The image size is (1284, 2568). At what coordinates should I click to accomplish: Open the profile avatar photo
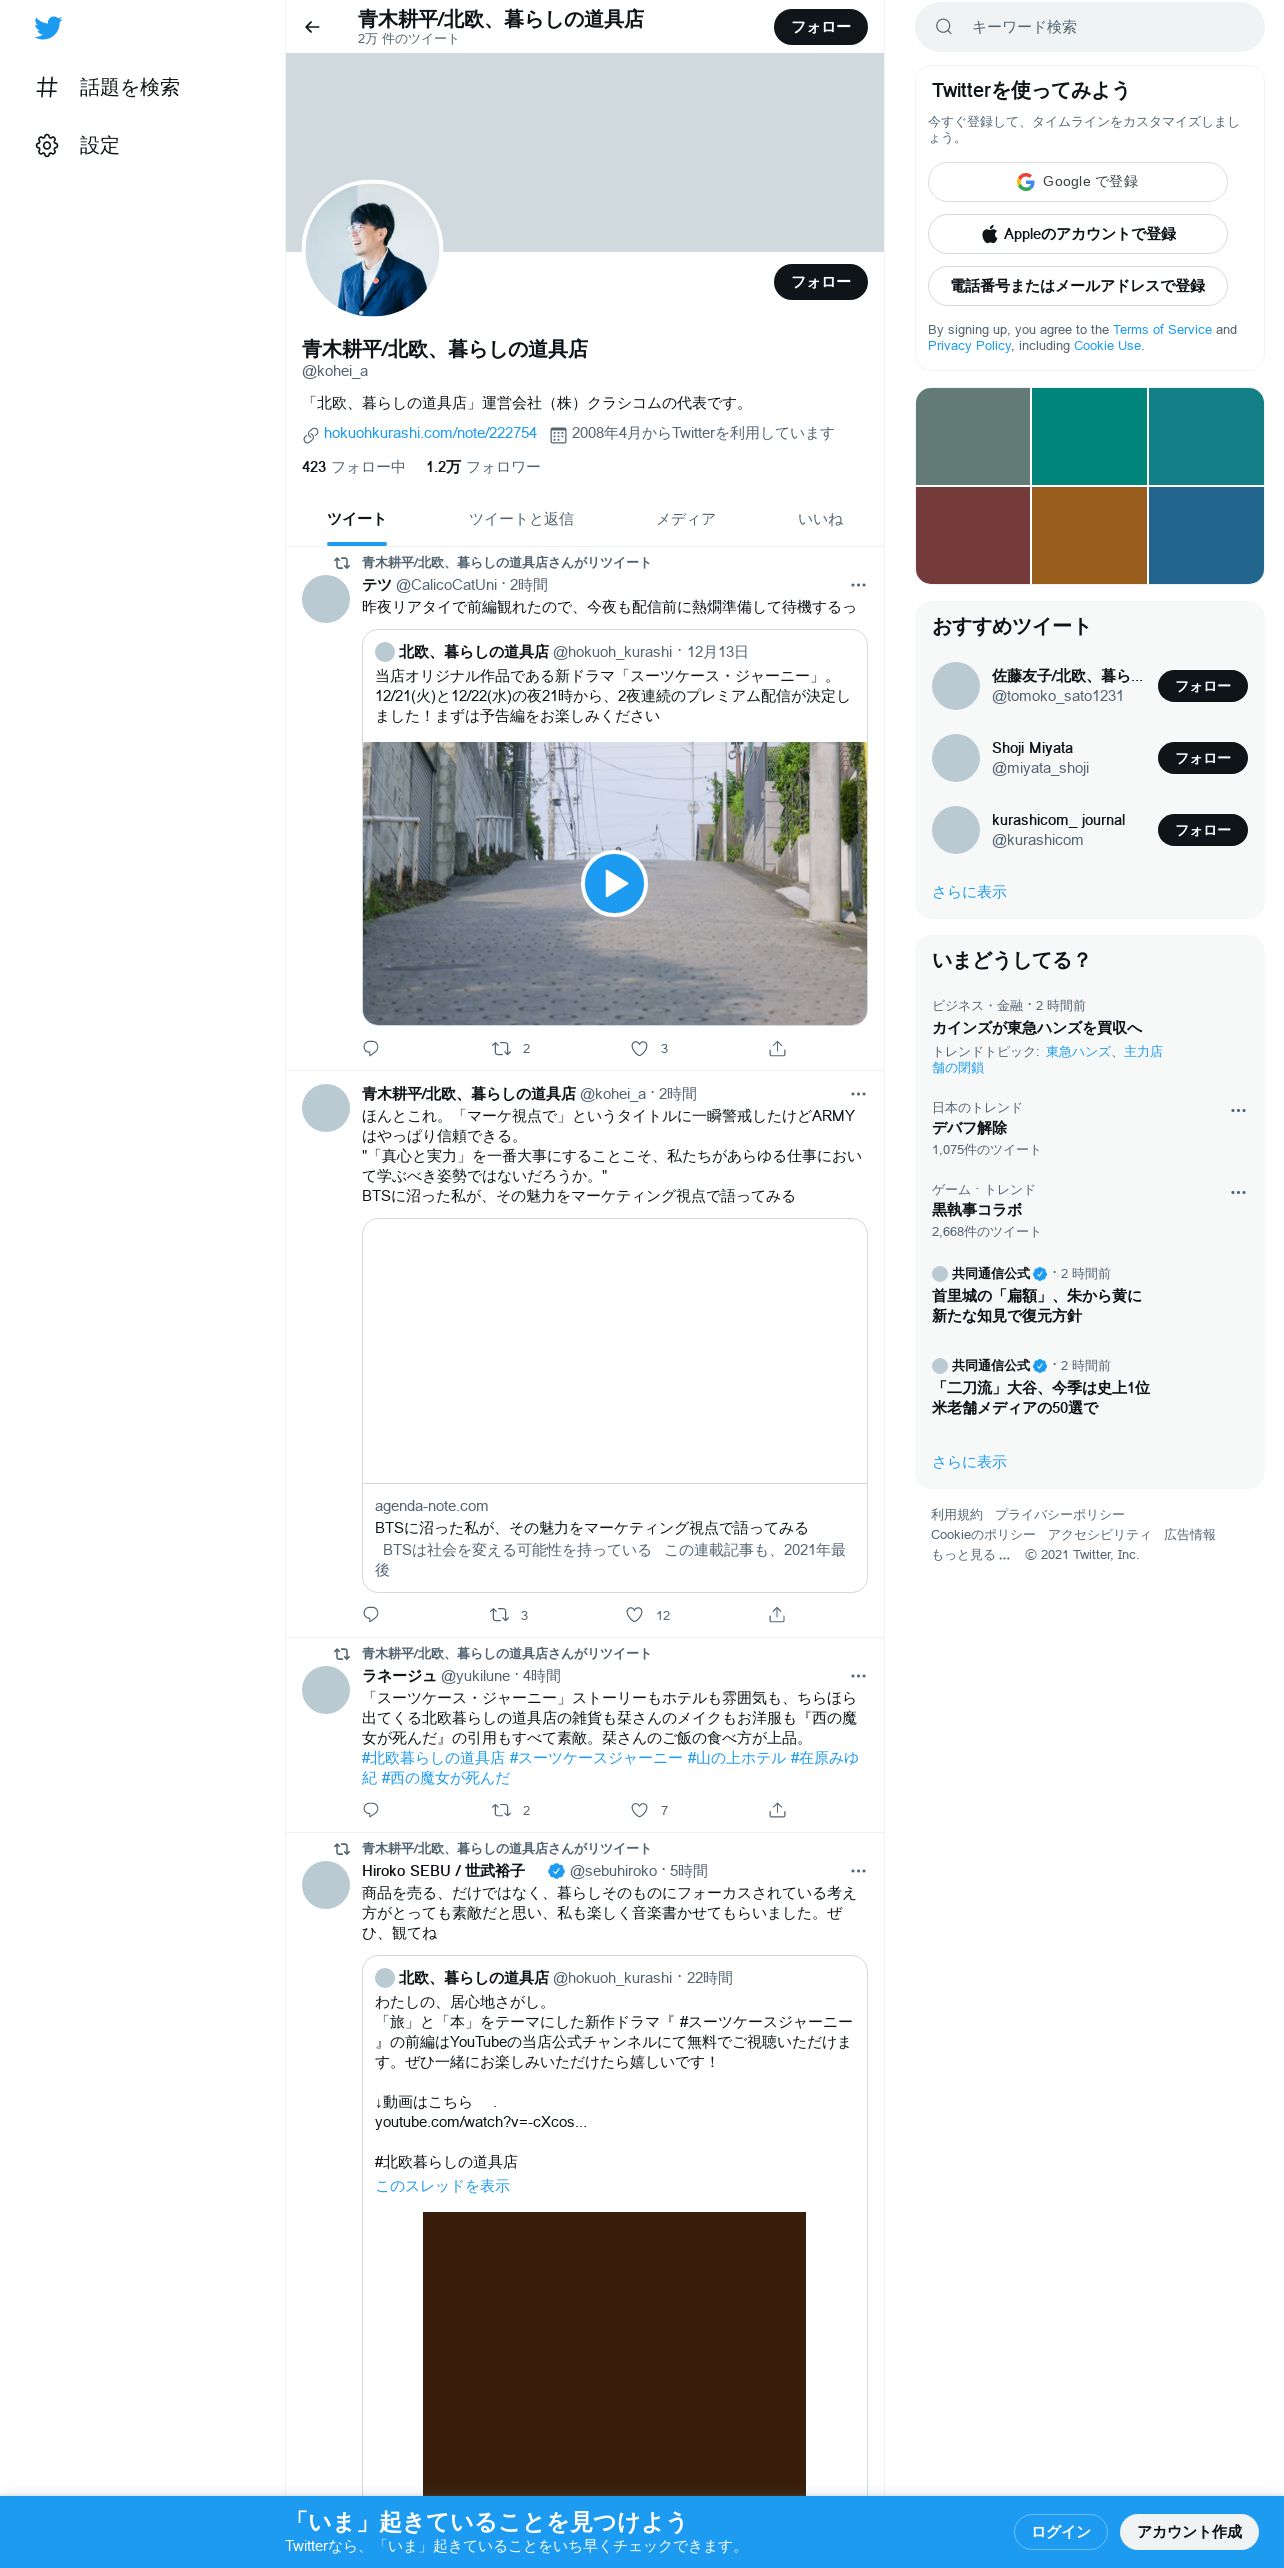click(x=372, y=250)
